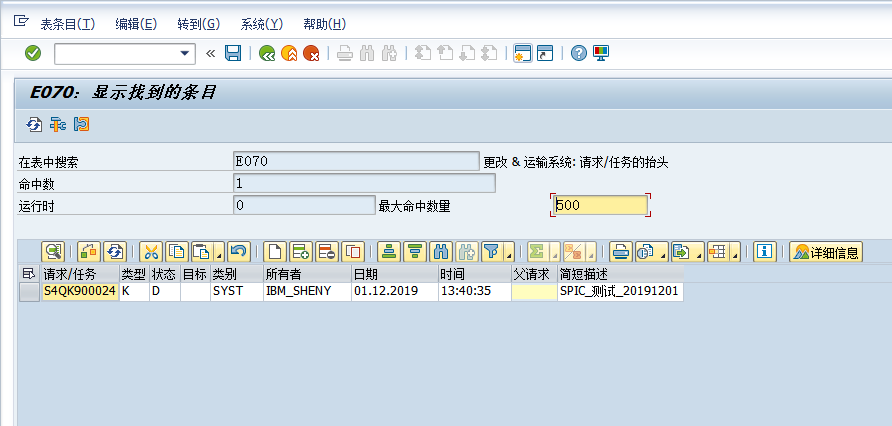Click the 01.12.2019 date cell
892x426 pixels.
click(395, 292)
